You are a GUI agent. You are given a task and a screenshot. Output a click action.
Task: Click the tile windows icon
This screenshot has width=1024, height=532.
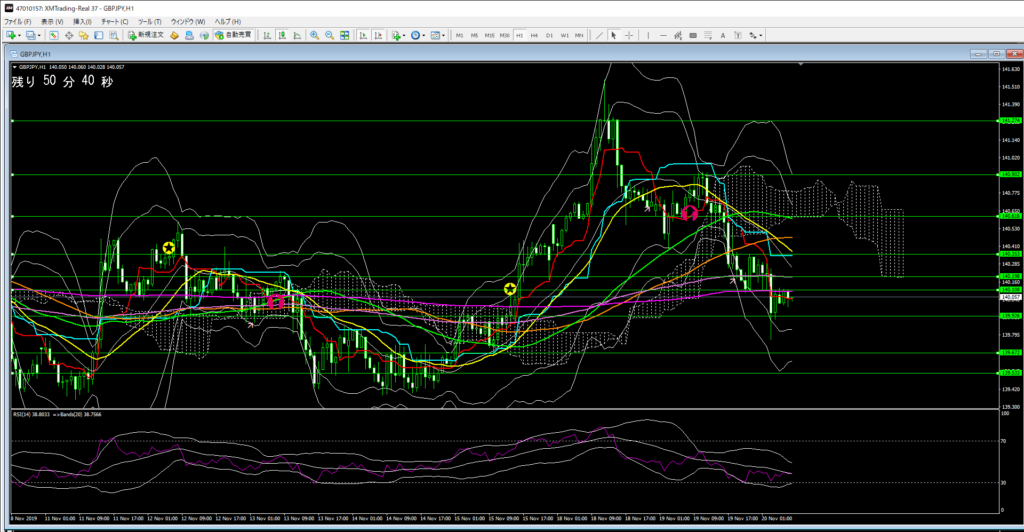345,35
